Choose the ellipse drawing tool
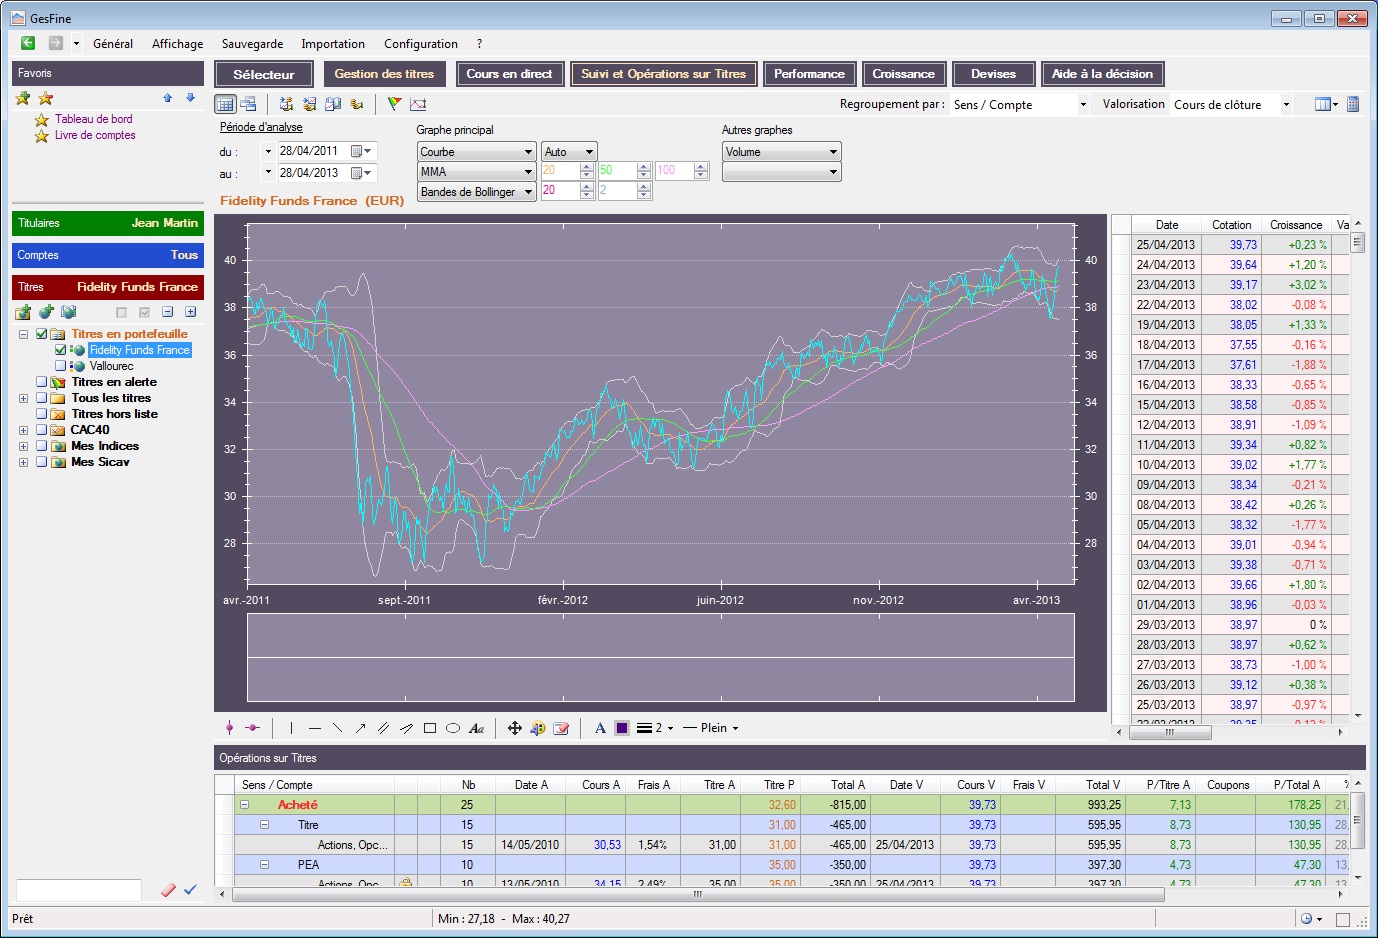The width and height of the screenshot is (1378, 938). click(x=453, y=728)
